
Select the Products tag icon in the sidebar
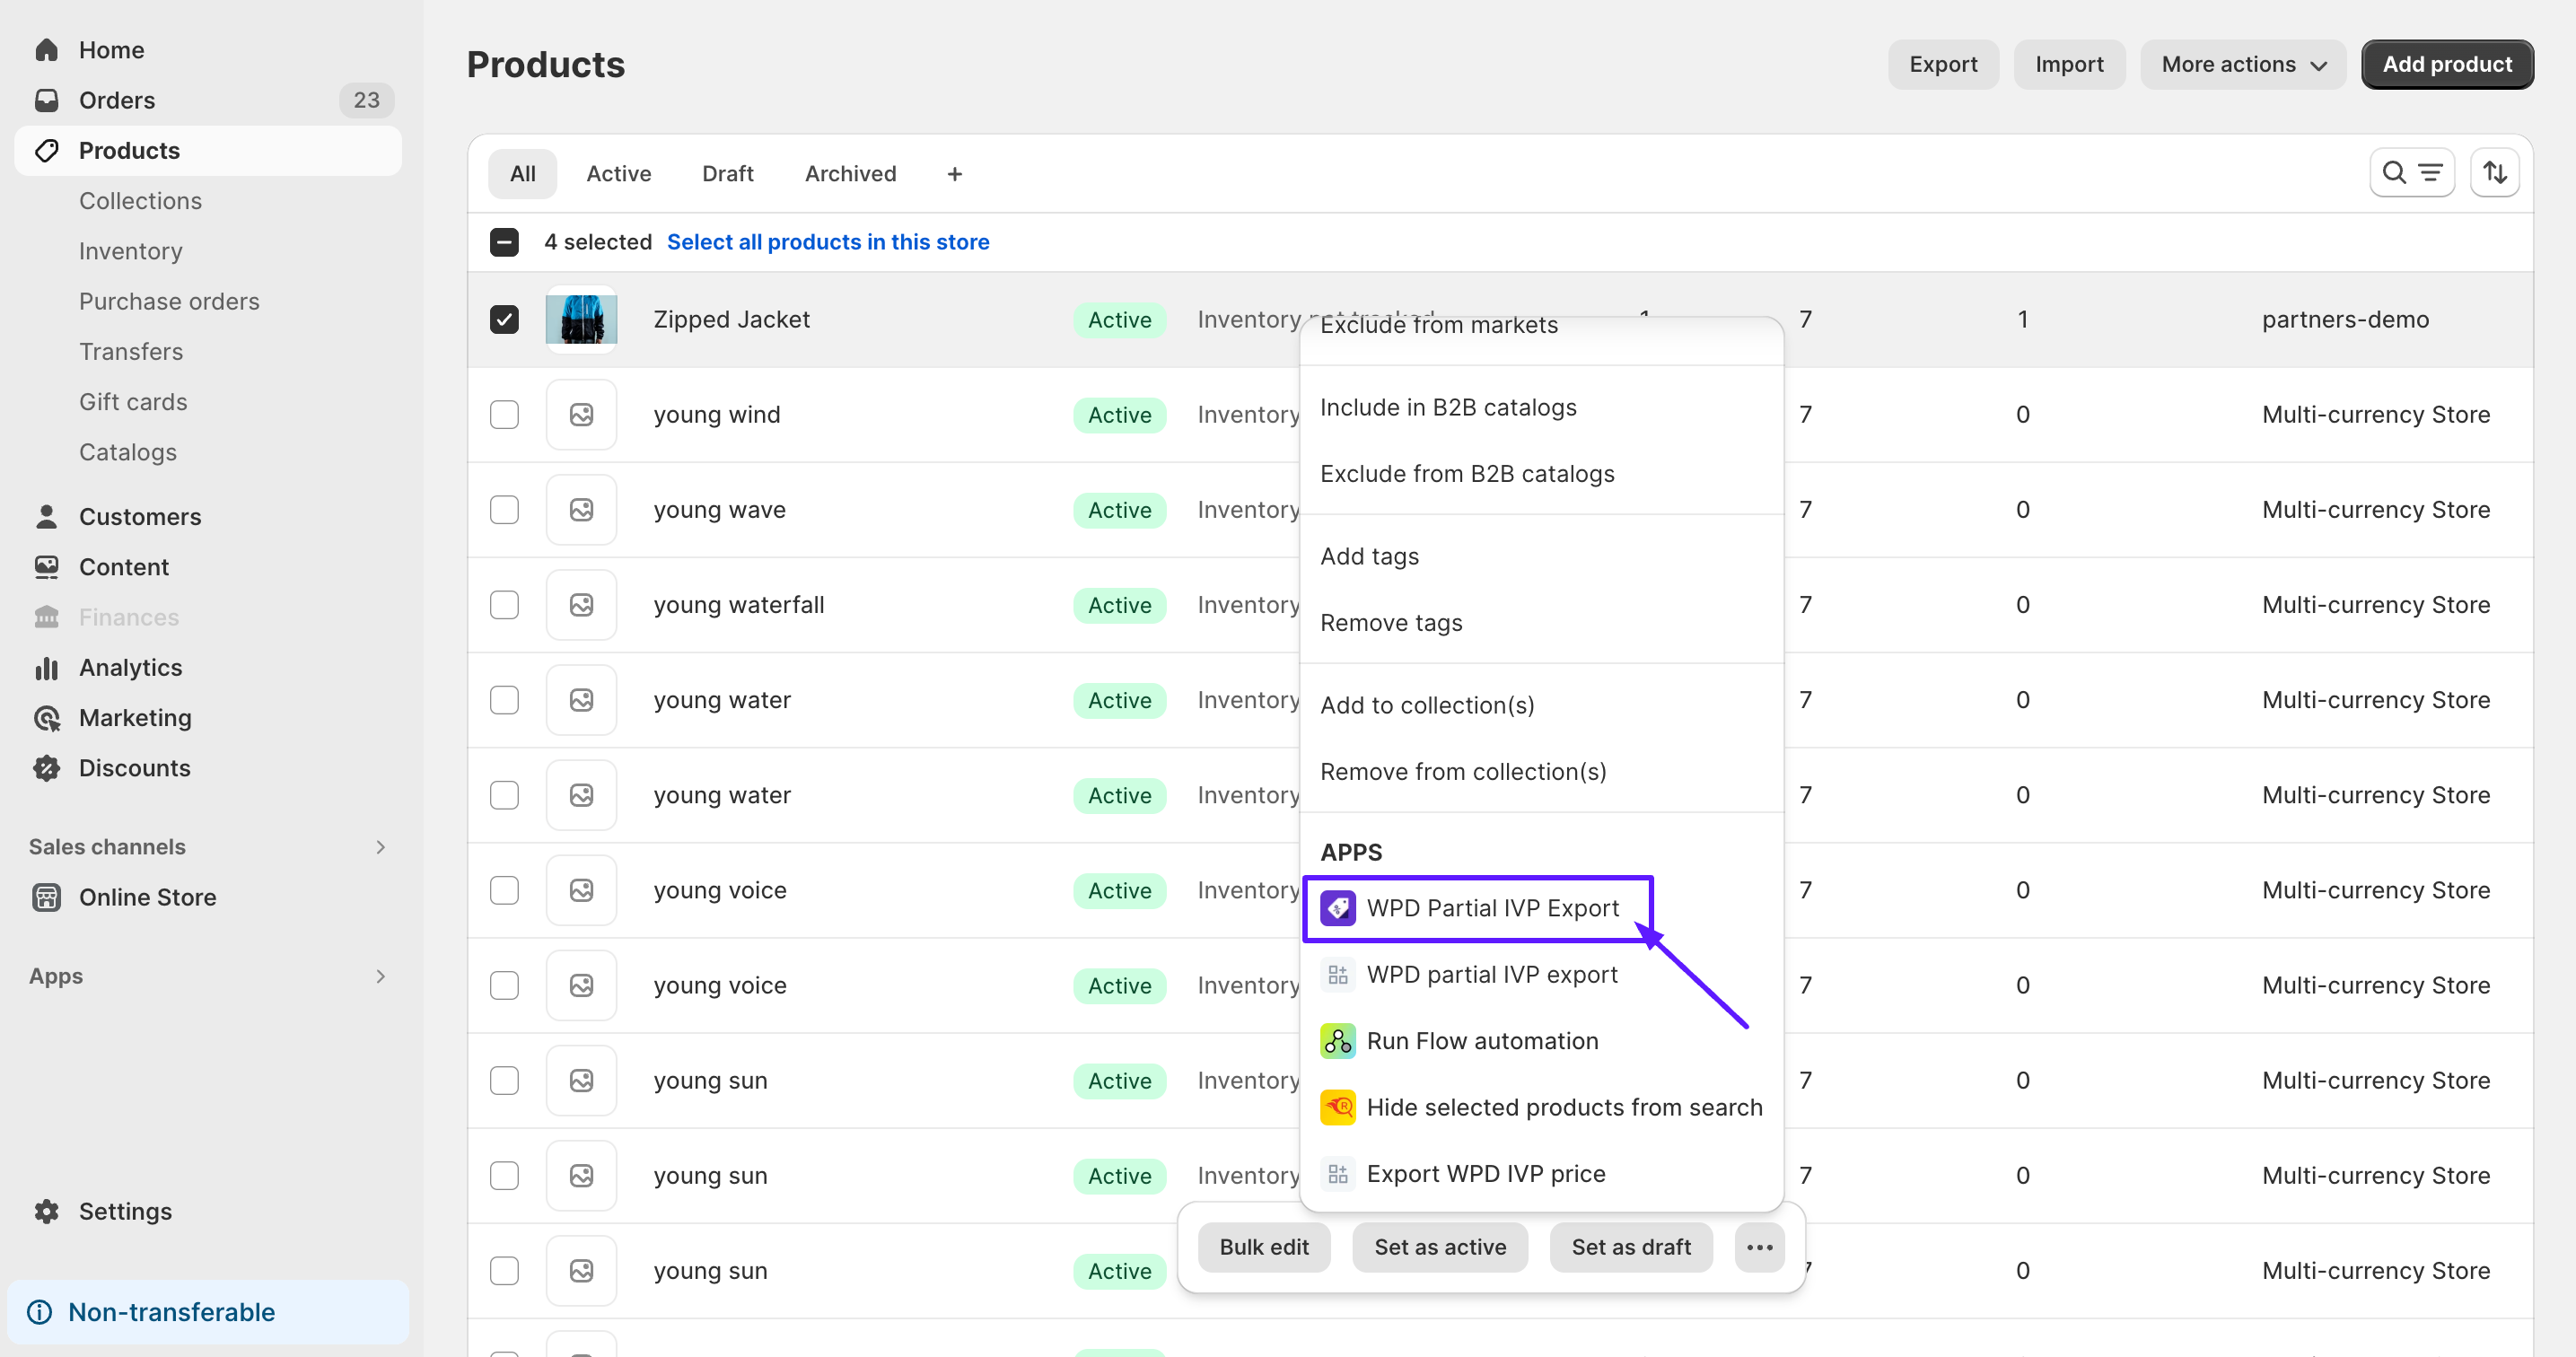46,151
